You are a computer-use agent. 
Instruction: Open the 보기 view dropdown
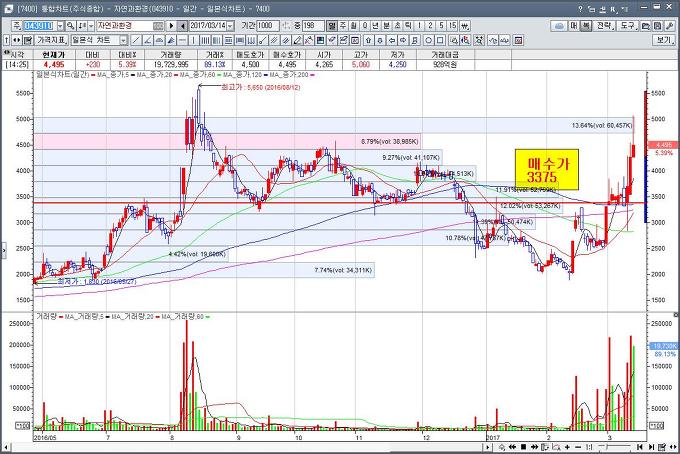click(664, 40)
